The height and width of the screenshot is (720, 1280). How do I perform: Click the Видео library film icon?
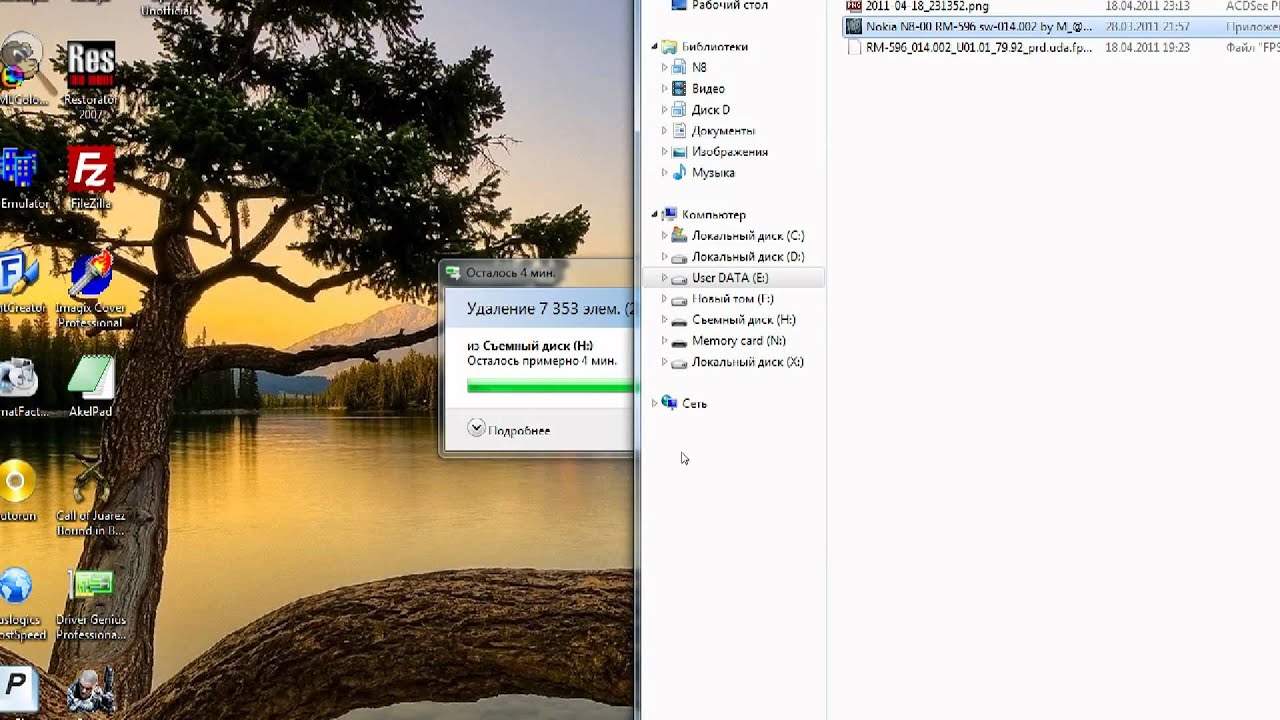pos(679,89)
